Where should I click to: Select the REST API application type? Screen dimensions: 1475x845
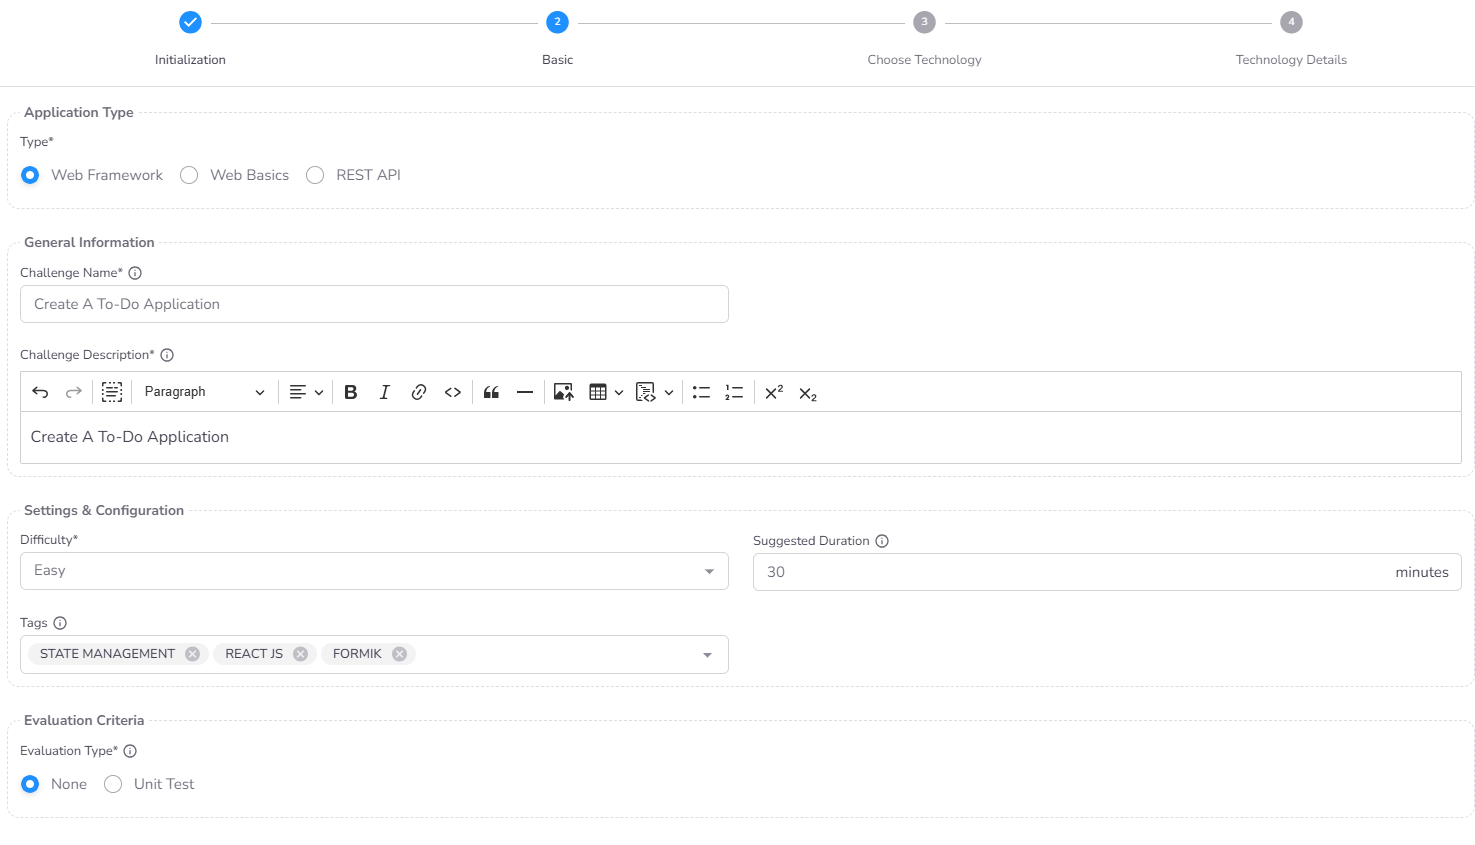point(315,175)
